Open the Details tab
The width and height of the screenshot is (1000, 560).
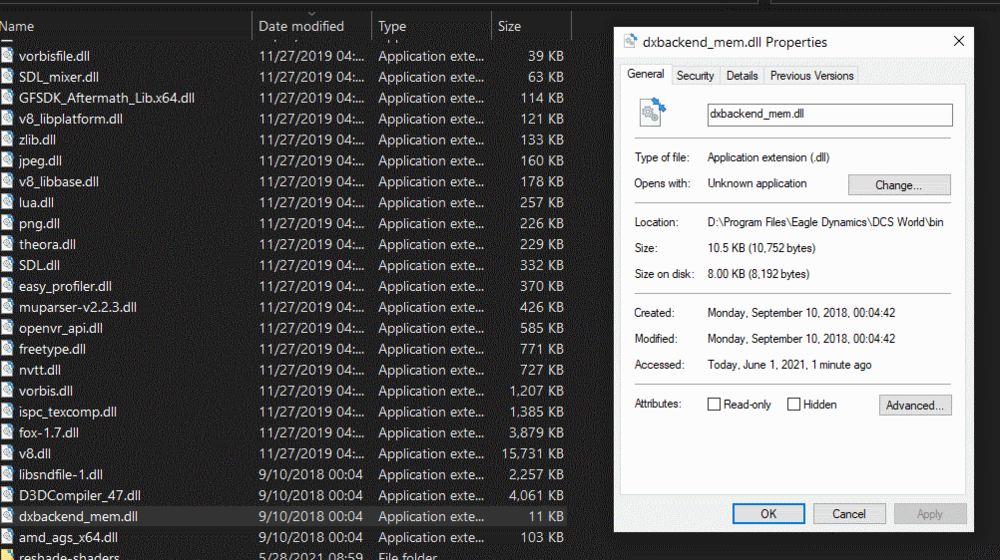(742, 75)
